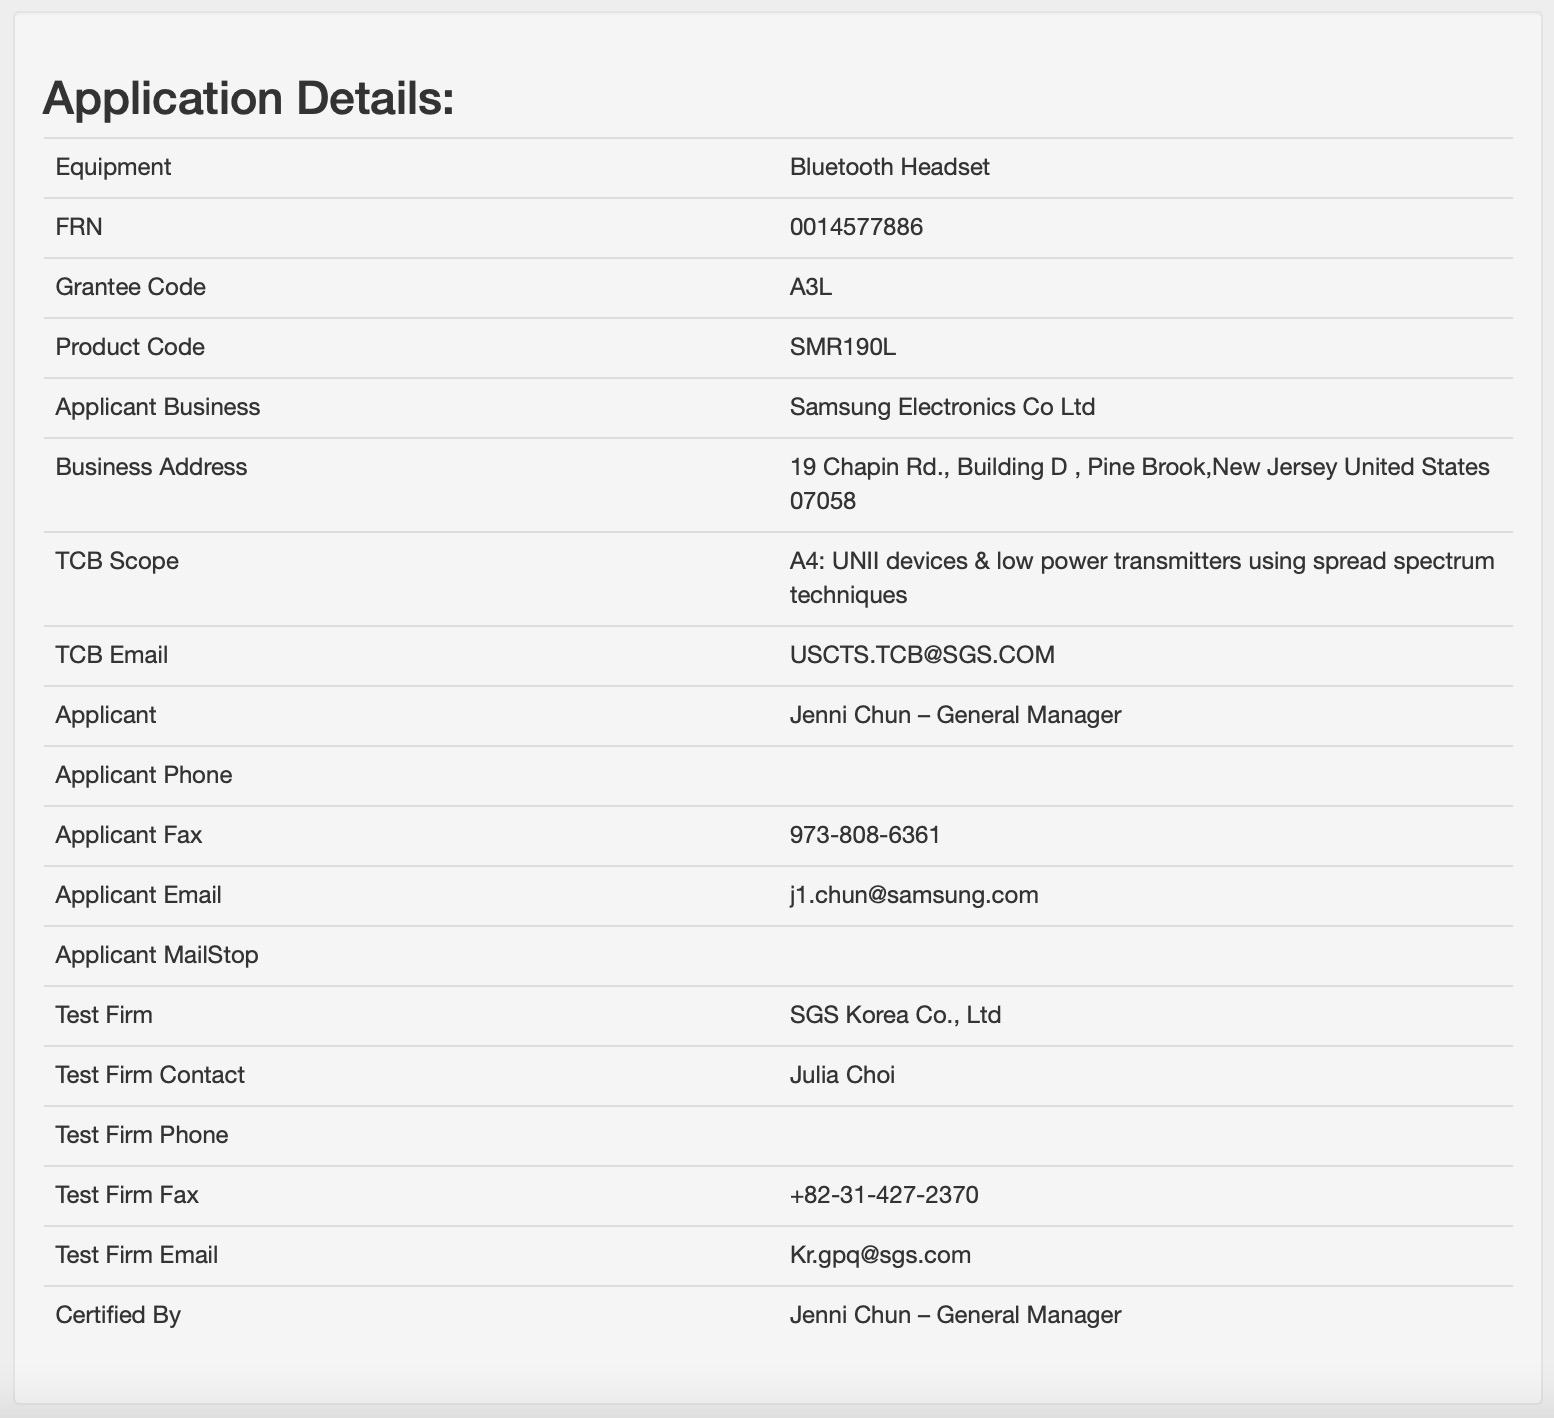1554x1418 pixels.
Task: Click the fax number 973-808-6361
Action: tap(865, 835)
